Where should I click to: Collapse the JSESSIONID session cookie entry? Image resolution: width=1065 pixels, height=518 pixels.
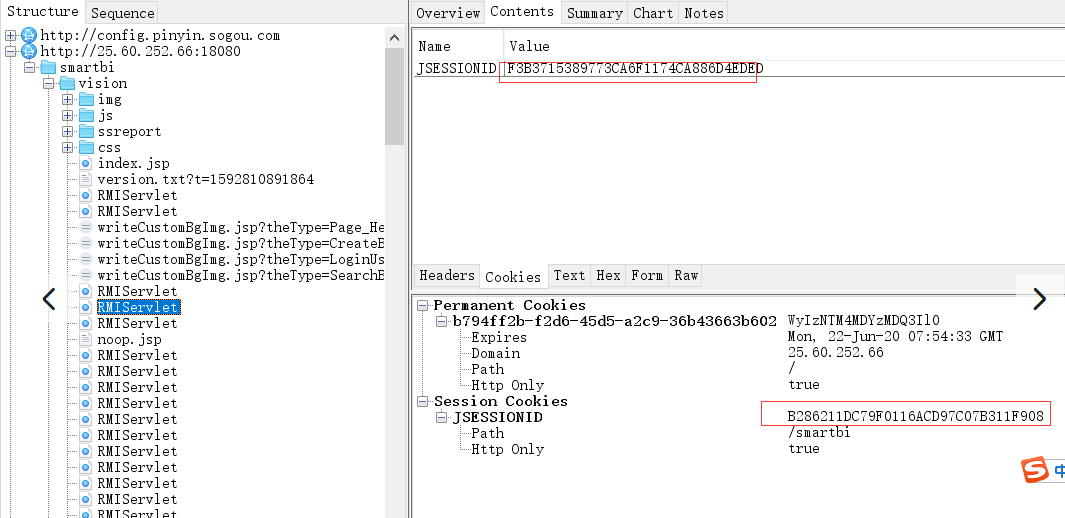[442, 418]
